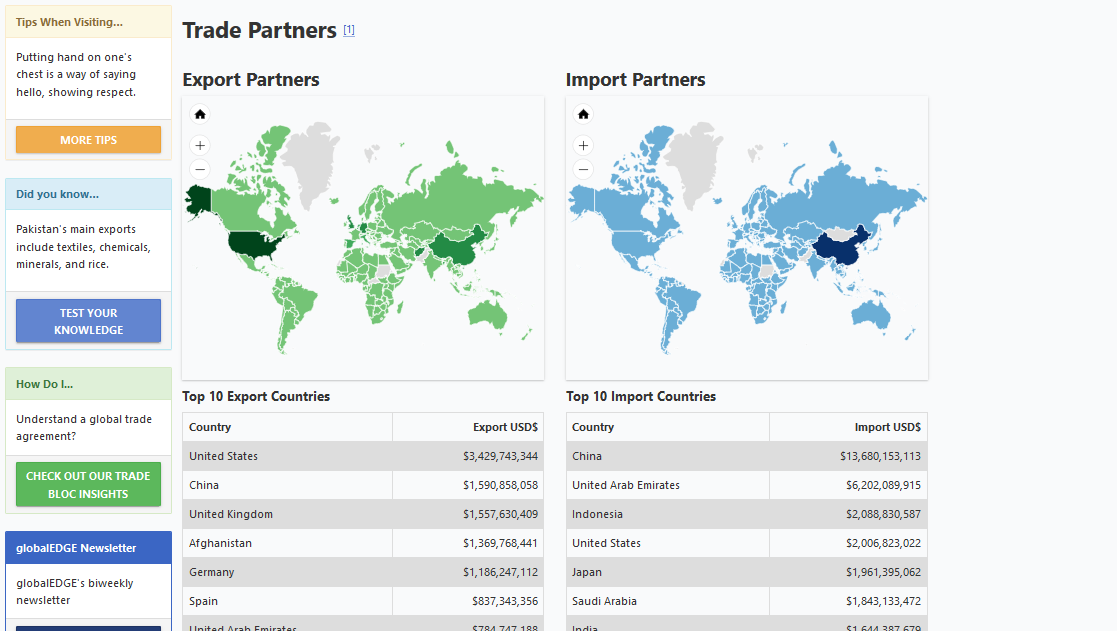Click the Export Partners heading

[x=251, y=80]
